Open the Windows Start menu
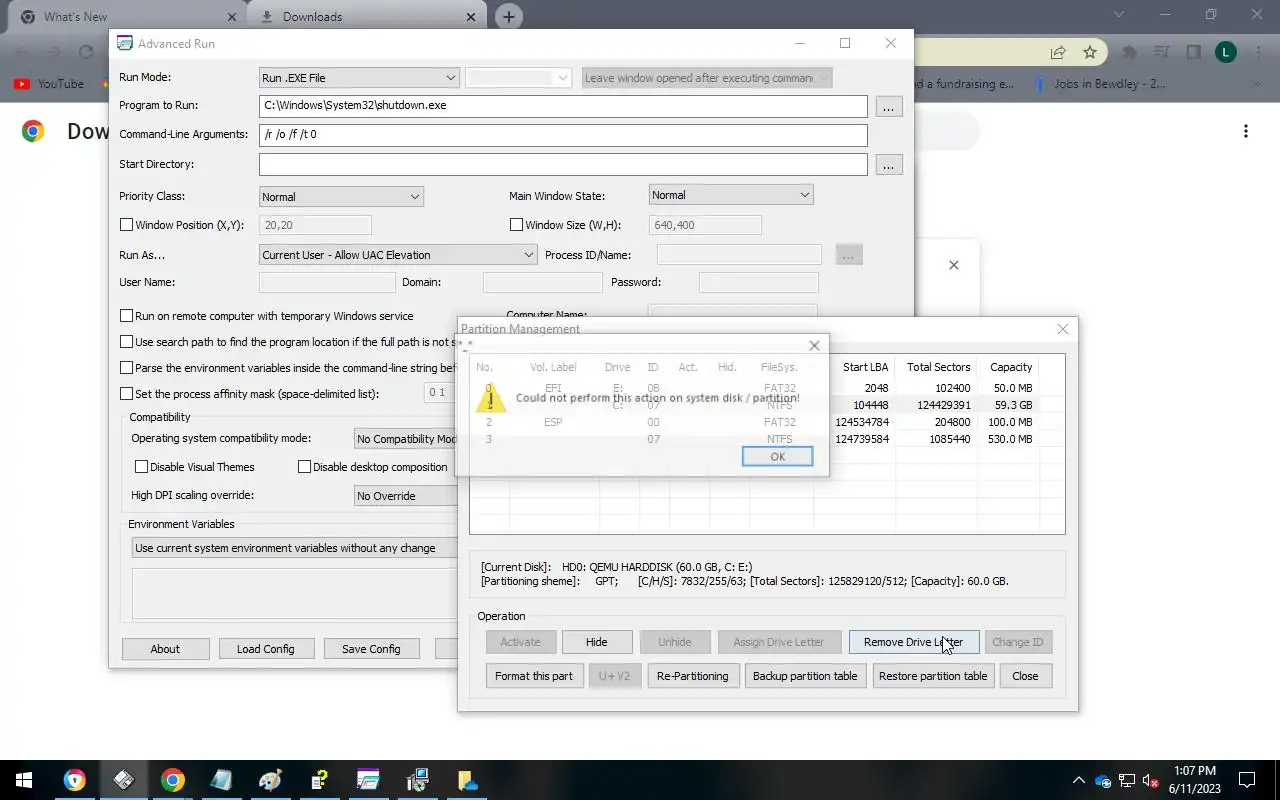Image resolution: width=1280 pixels, height=800 pixels. [24, 780]
